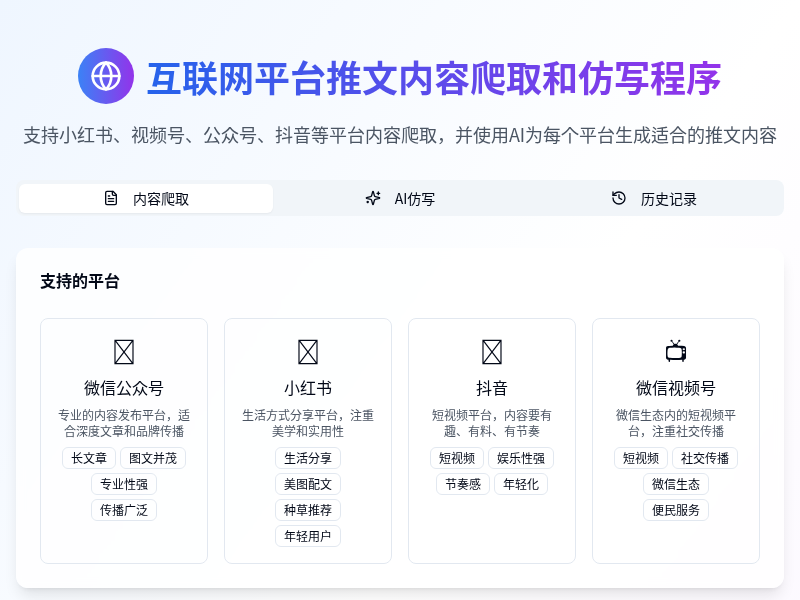Click the 微信公众号 card icon
The width and height of the screenshot is (800, 600).
click(x=124, y=352)
